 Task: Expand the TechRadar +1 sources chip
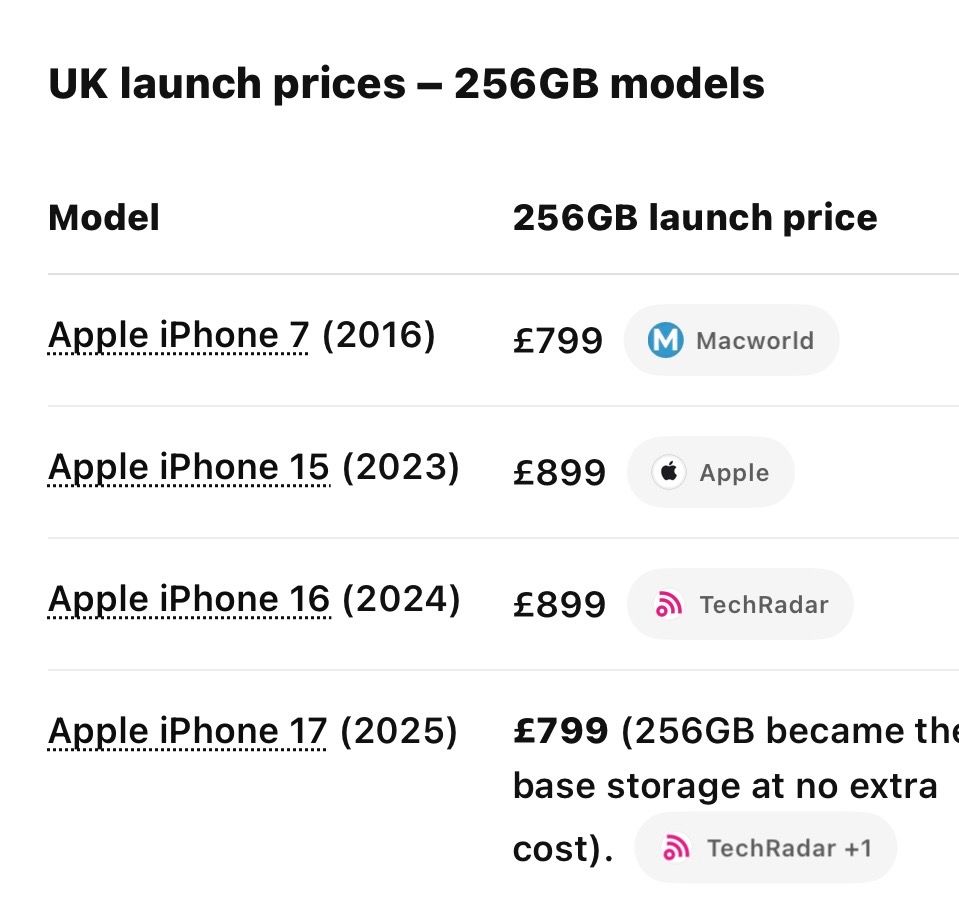pyautogui.click(x=766, y=848)
